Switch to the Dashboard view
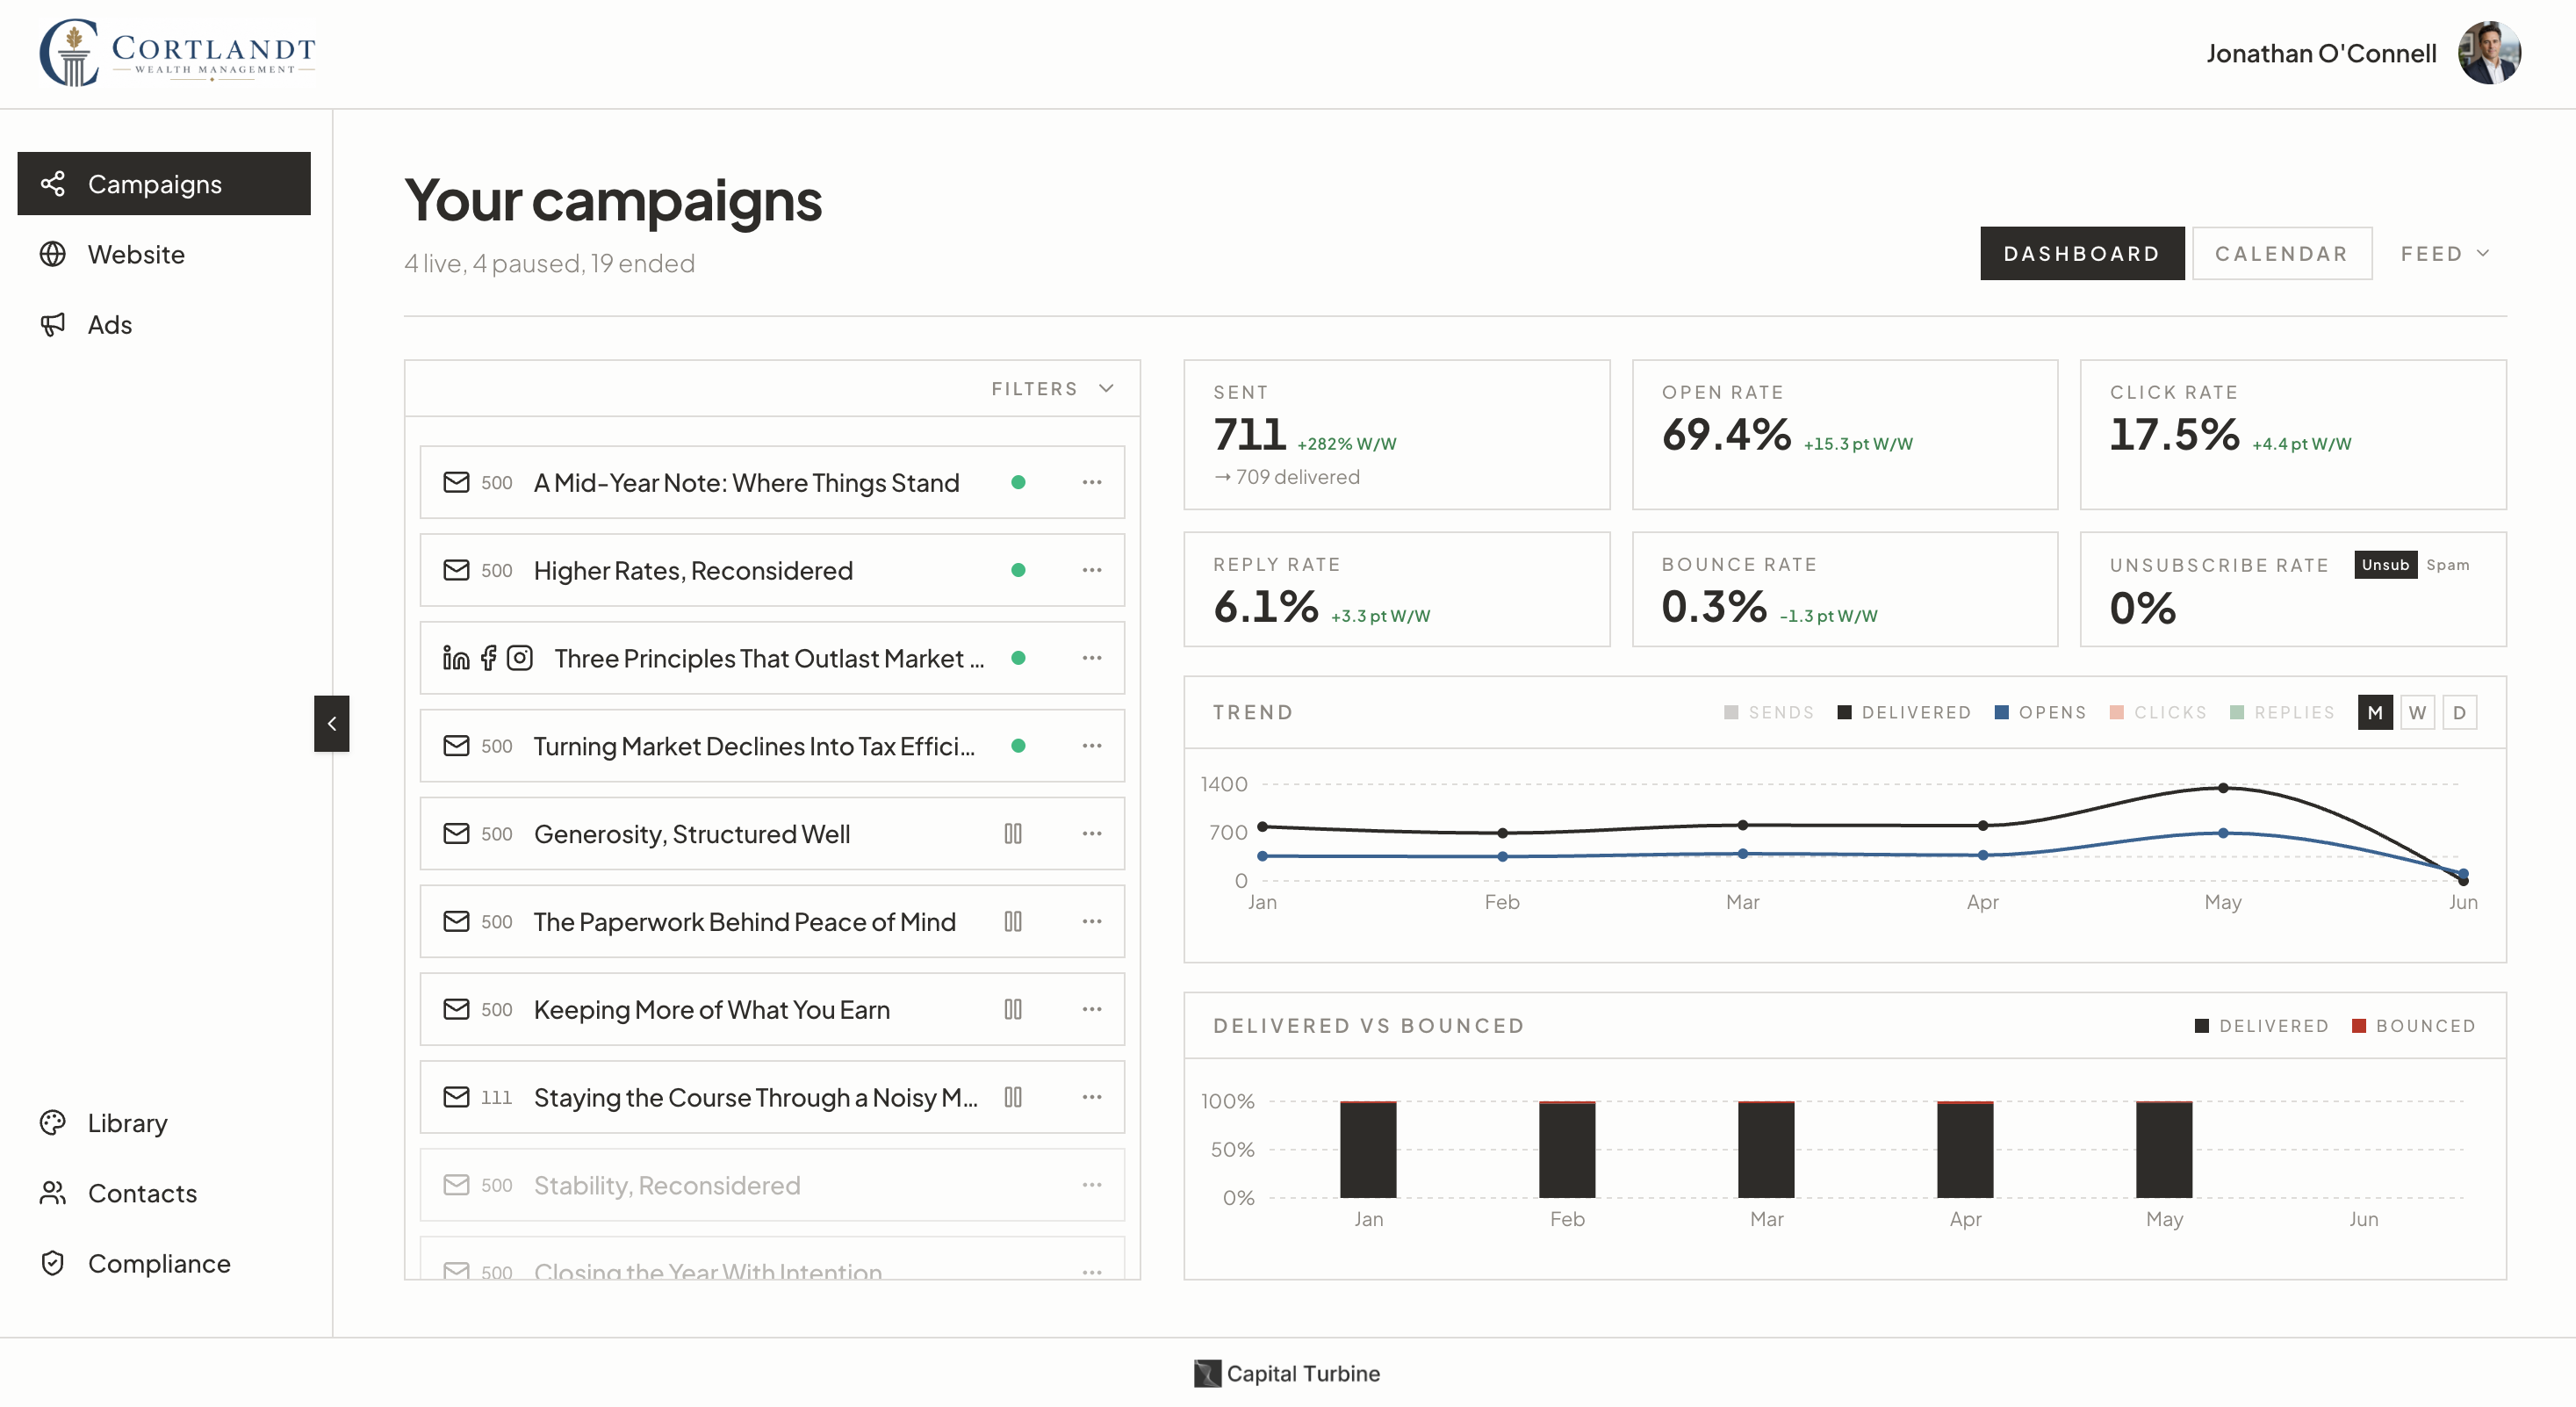This screenshot has height=1407, width=2576. click(2082, 254)
